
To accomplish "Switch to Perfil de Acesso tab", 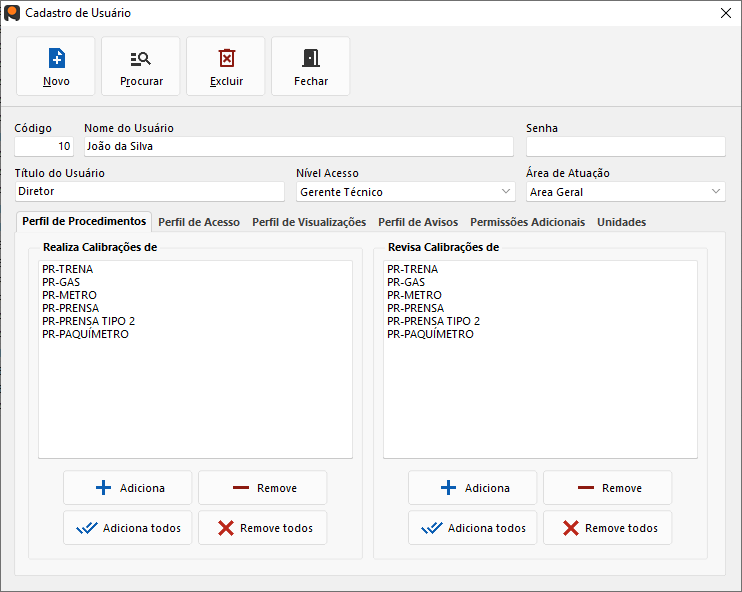I will 199,222.
